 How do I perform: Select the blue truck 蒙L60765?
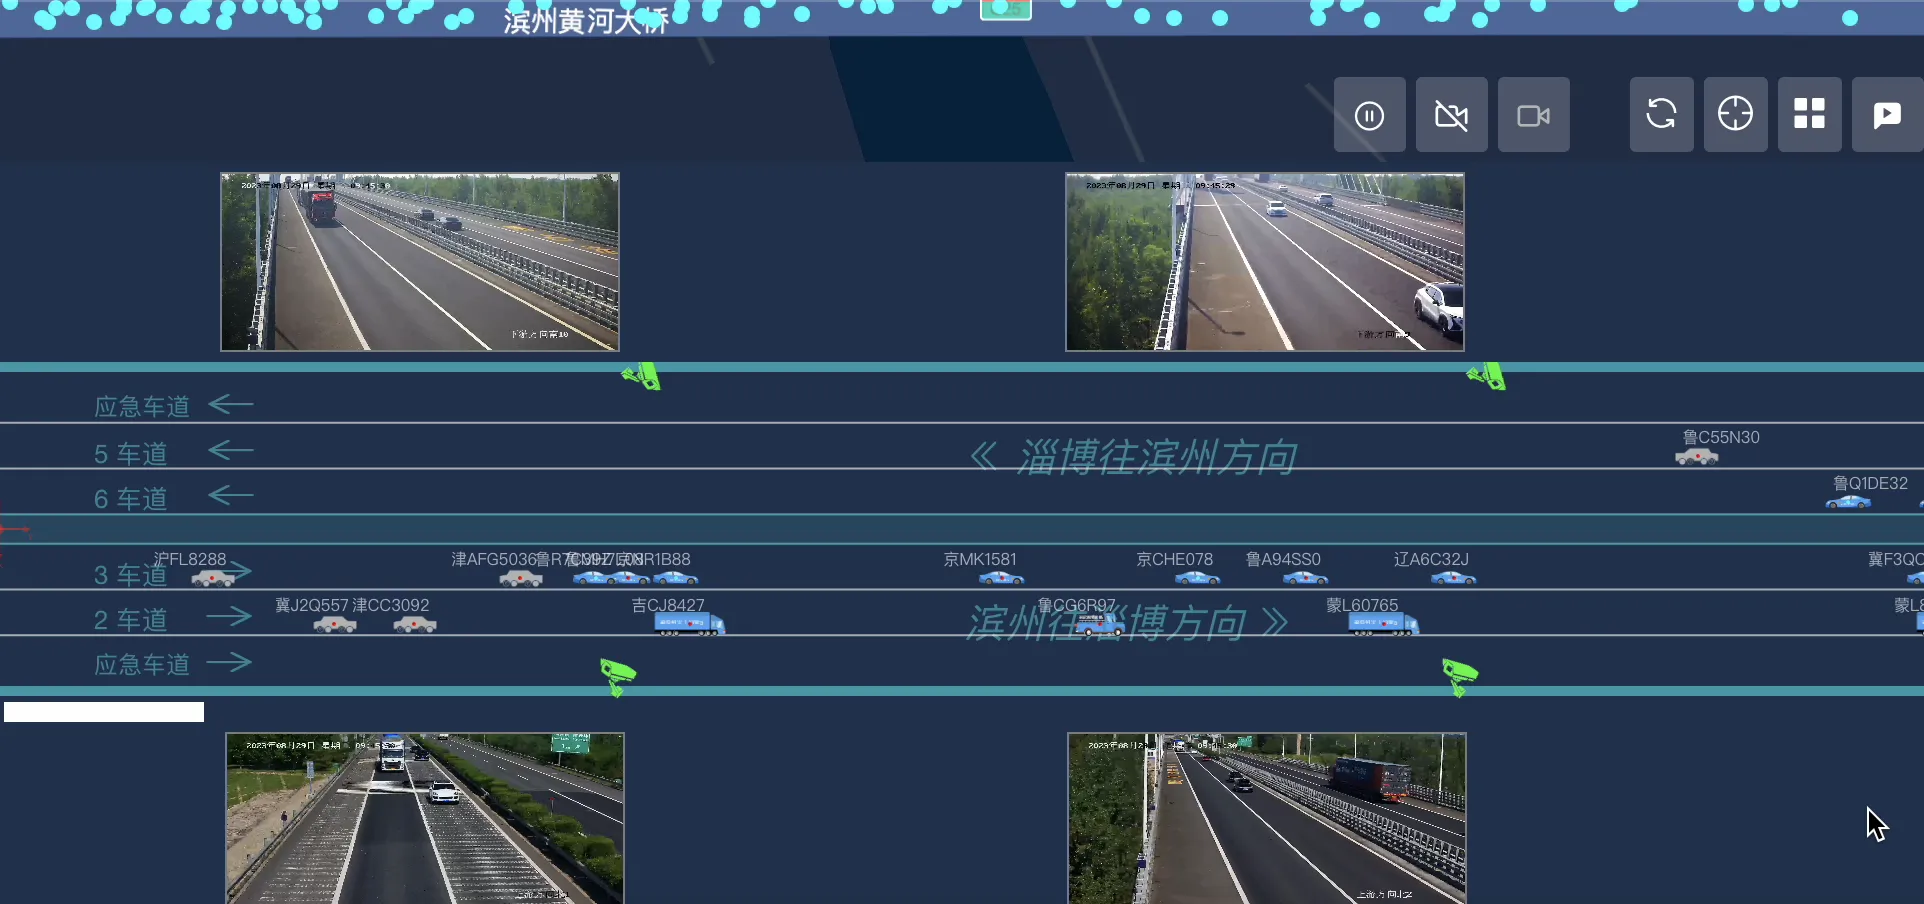(1383, 624)
